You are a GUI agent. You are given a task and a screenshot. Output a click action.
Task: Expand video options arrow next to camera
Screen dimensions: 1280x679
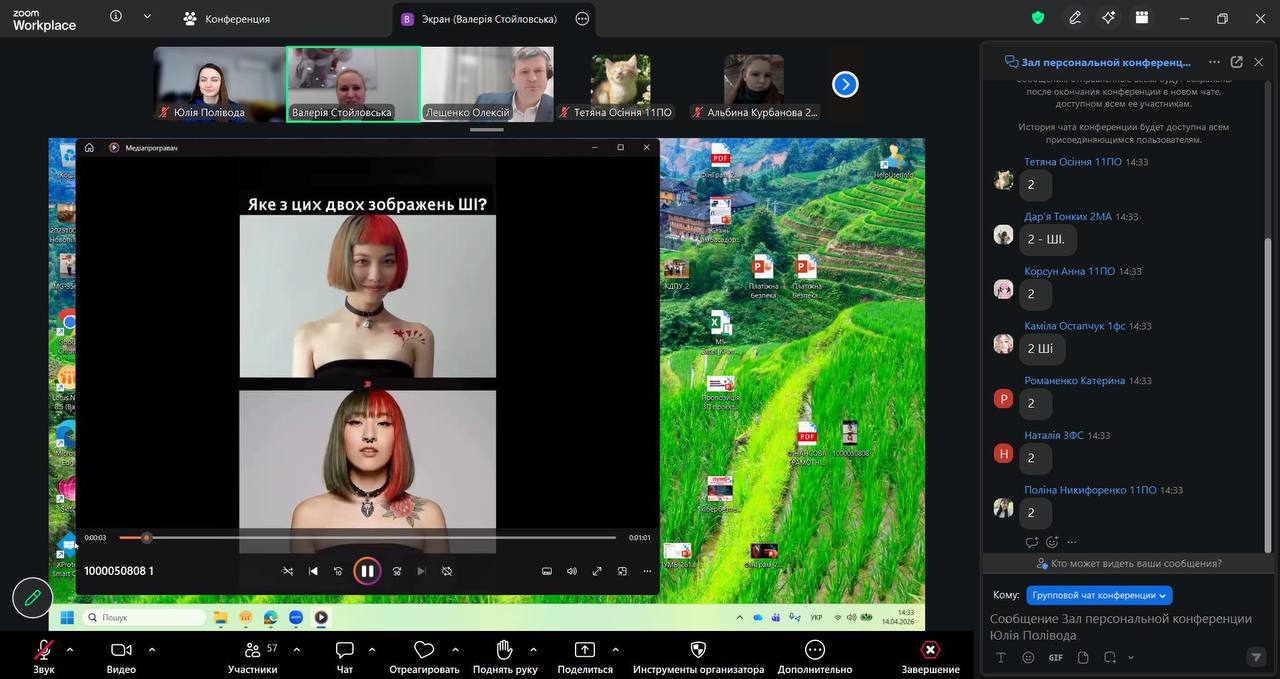(x=151, y=649)
